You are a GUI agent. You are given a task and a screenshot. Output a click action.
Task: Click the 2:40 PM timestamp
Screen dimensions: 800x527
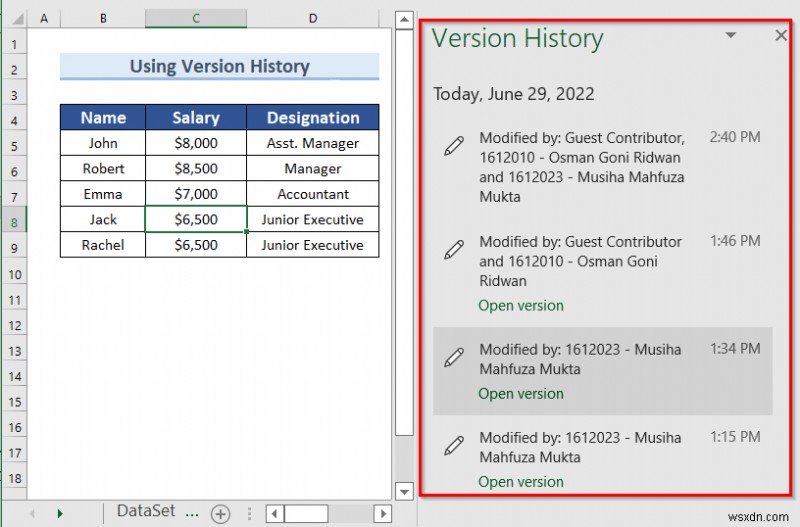(735, 137)
